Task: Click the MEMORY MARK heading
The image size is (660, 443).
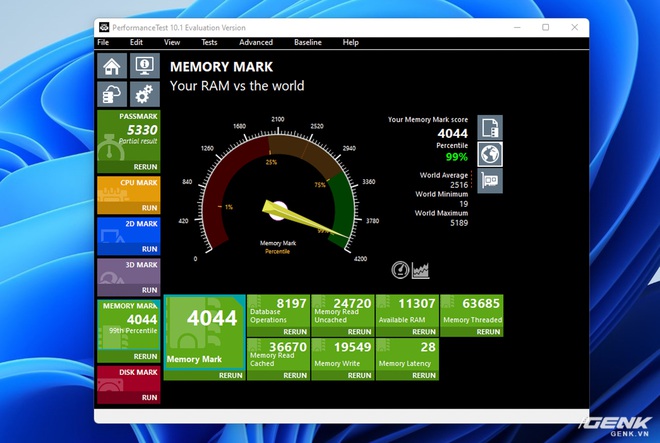Action: coord(221,67)
